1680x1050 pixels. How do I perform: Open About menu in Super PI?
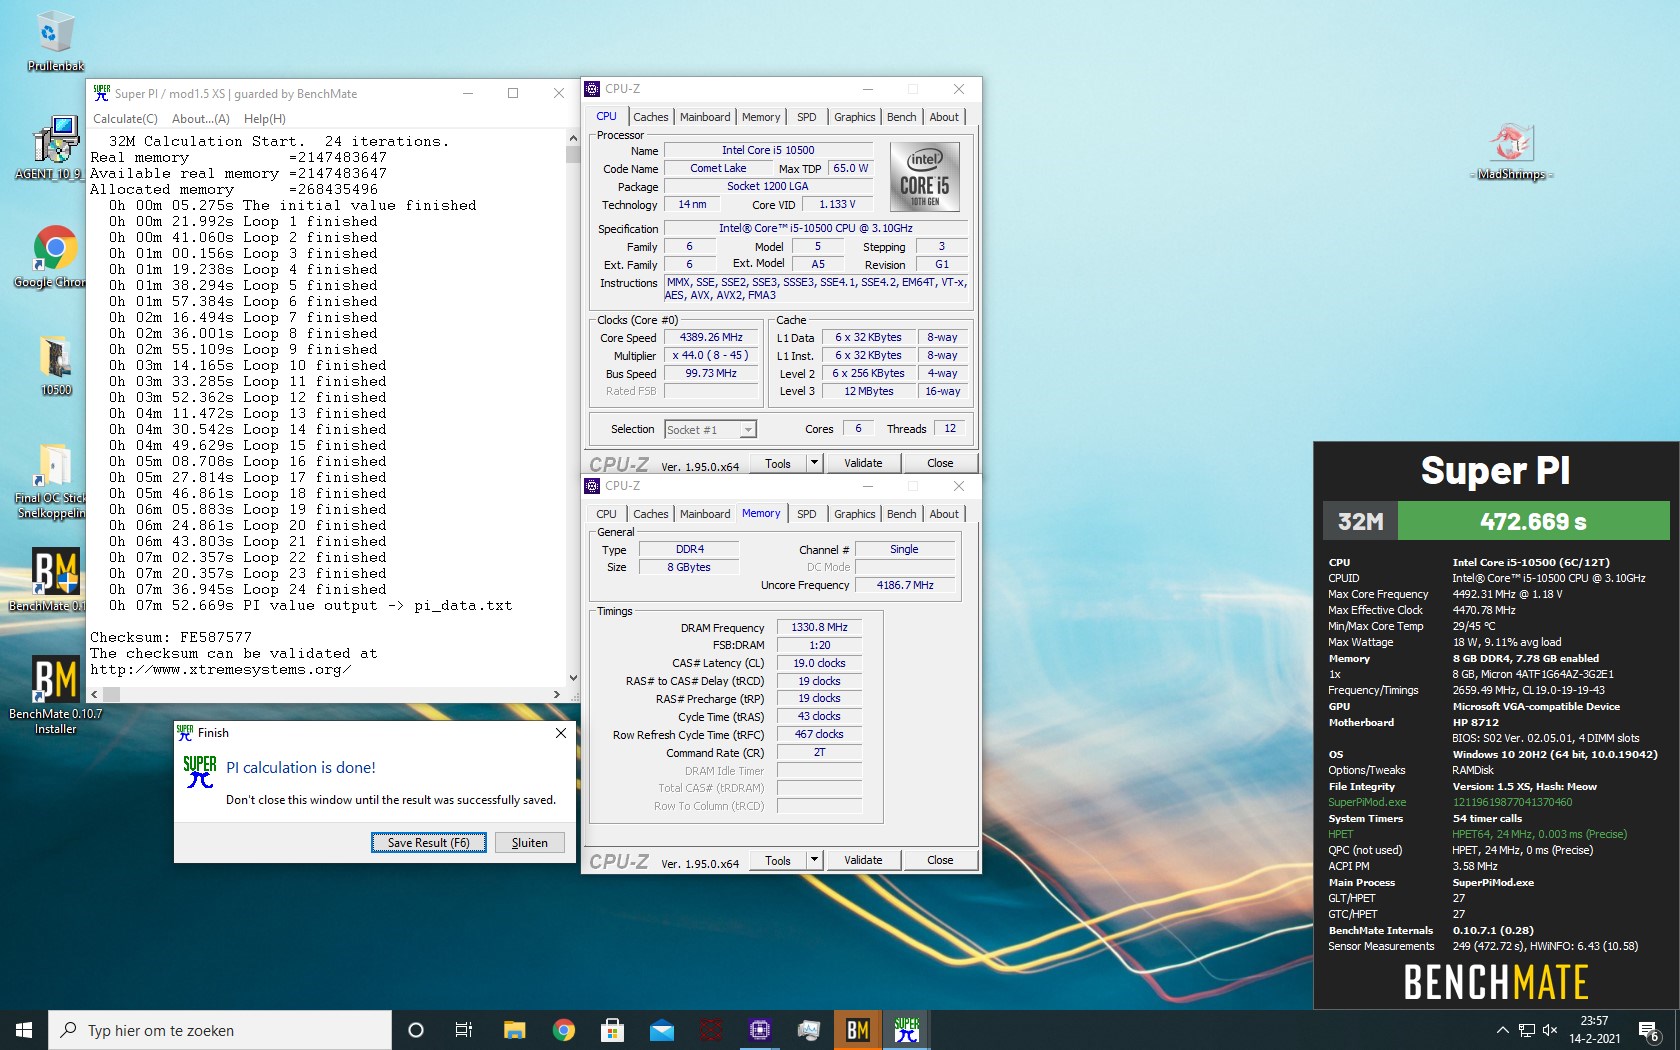[200, 118]
